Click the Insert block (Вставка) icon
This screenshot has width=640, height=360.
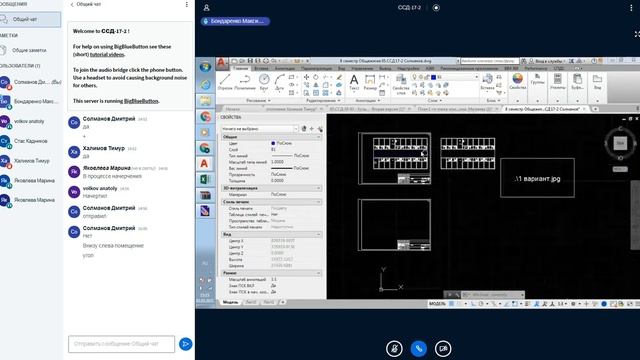click(487, 81)
